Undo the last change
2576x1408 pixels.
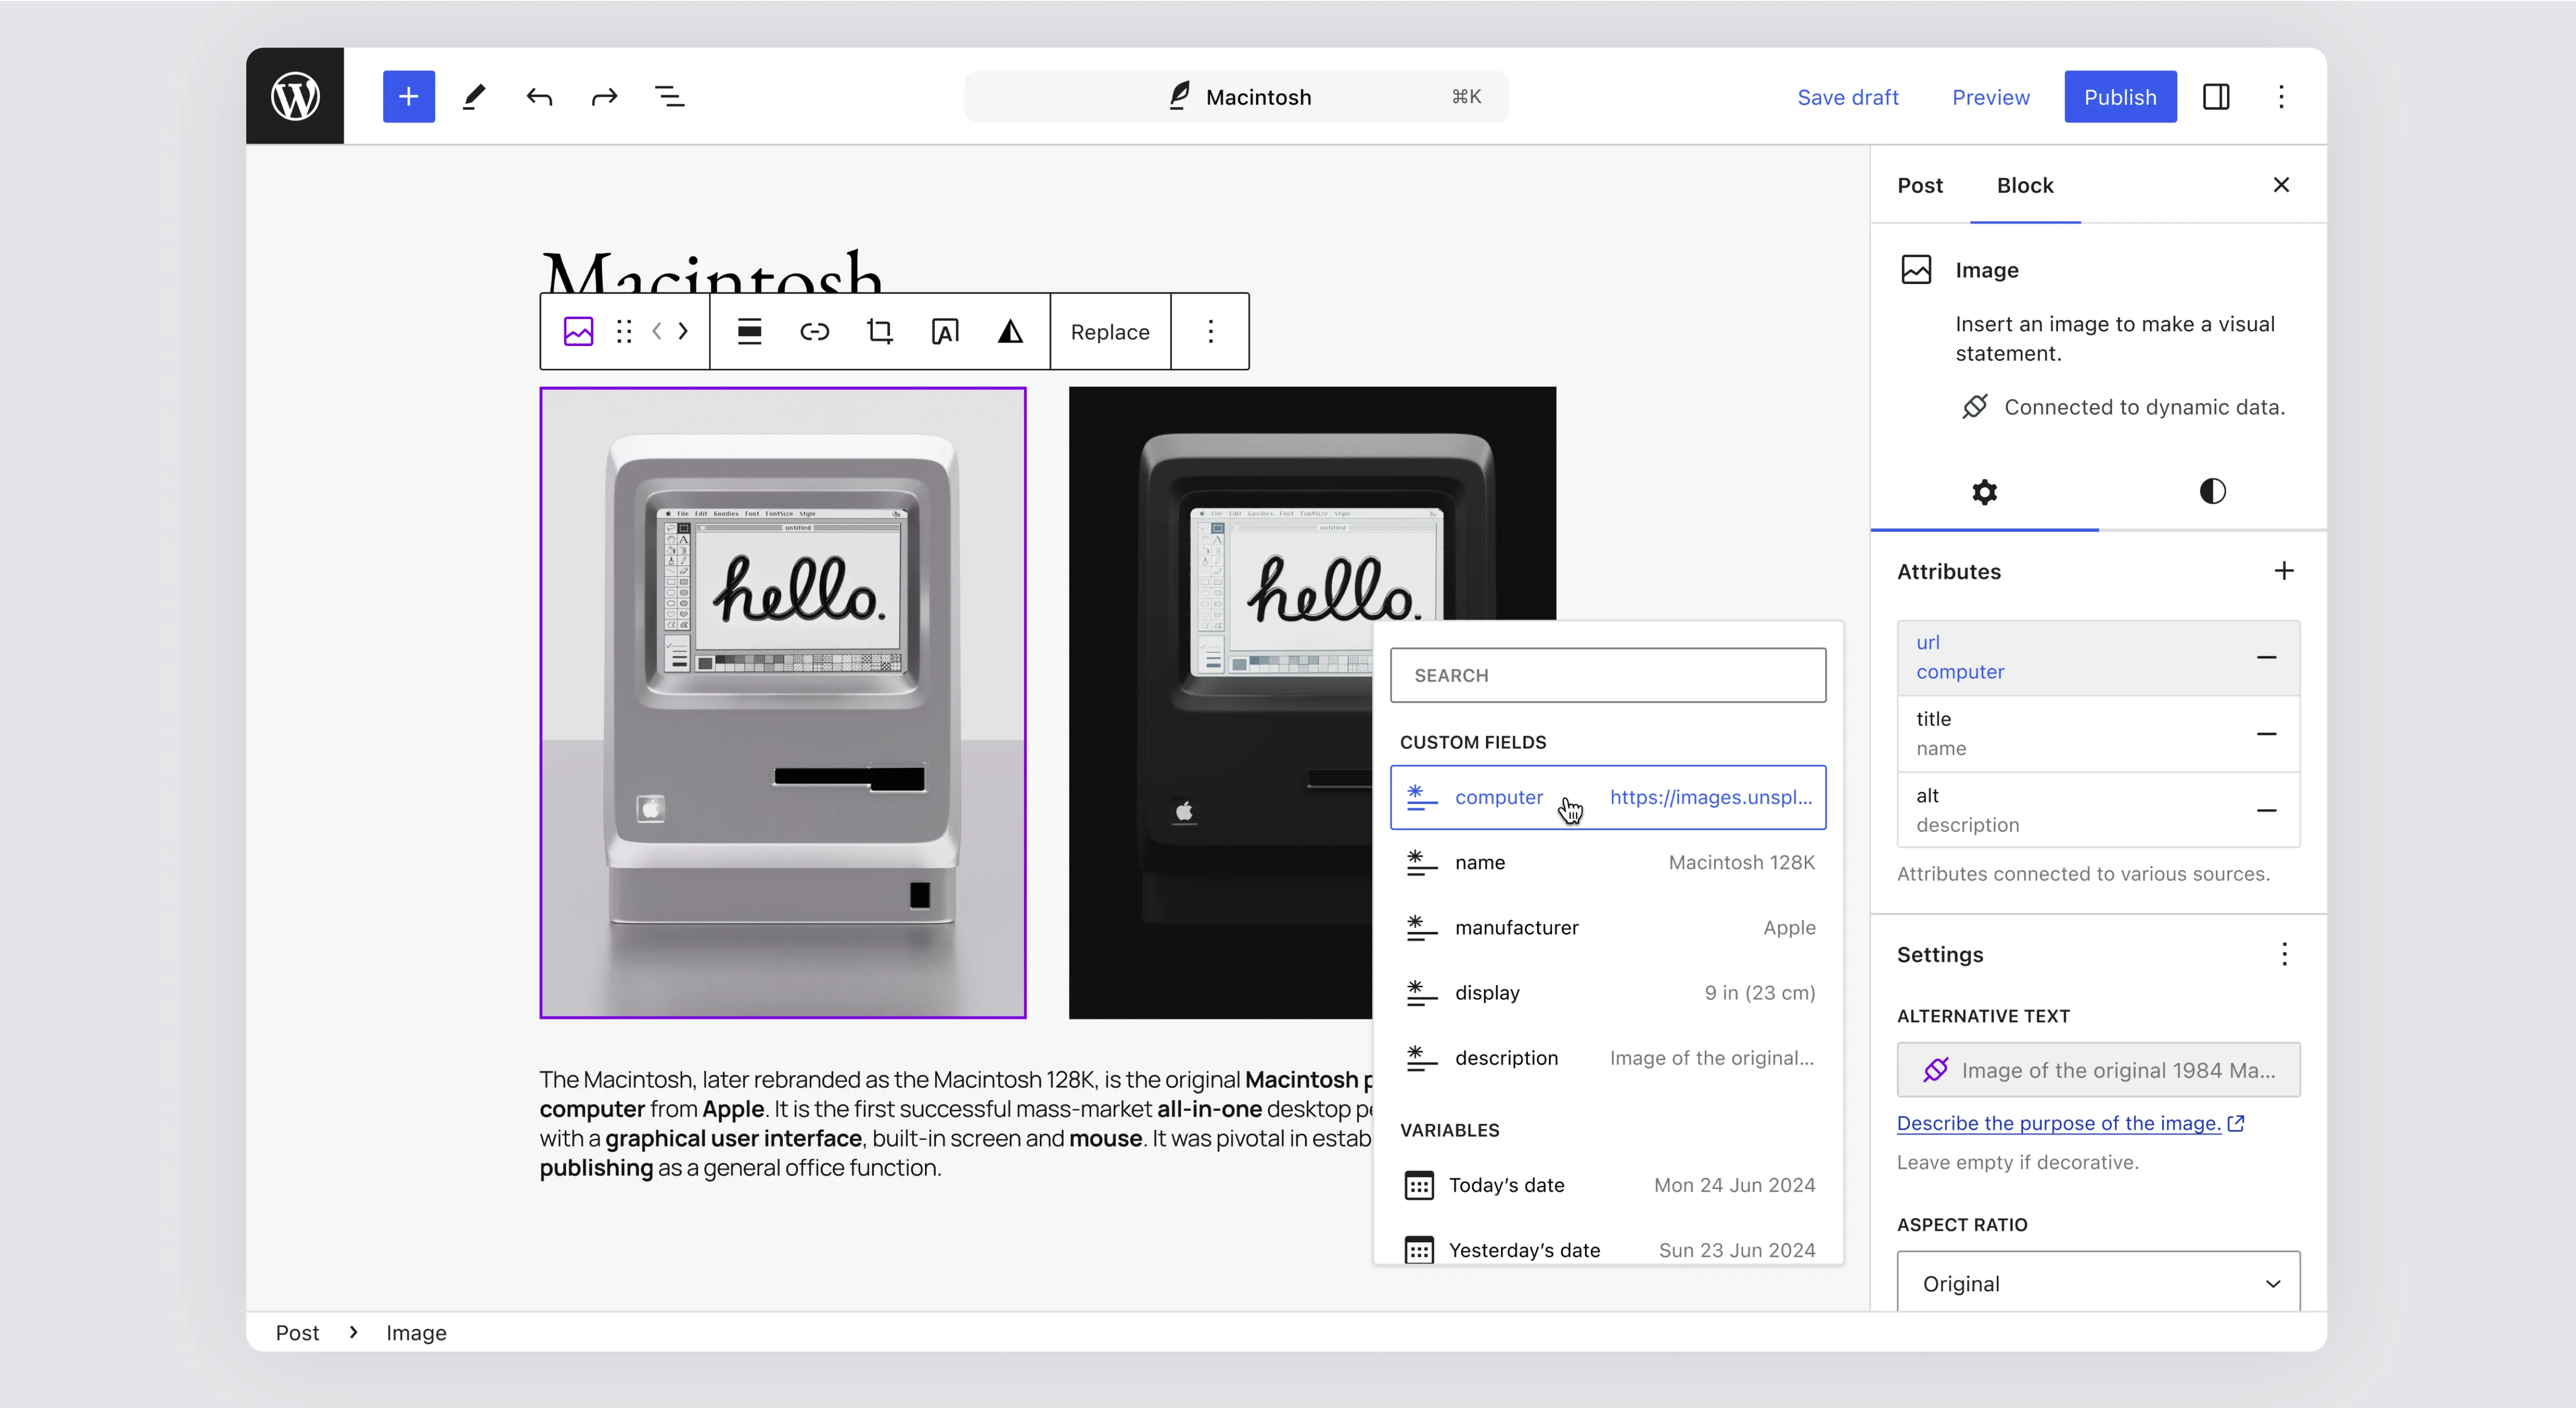coord(539,97)
